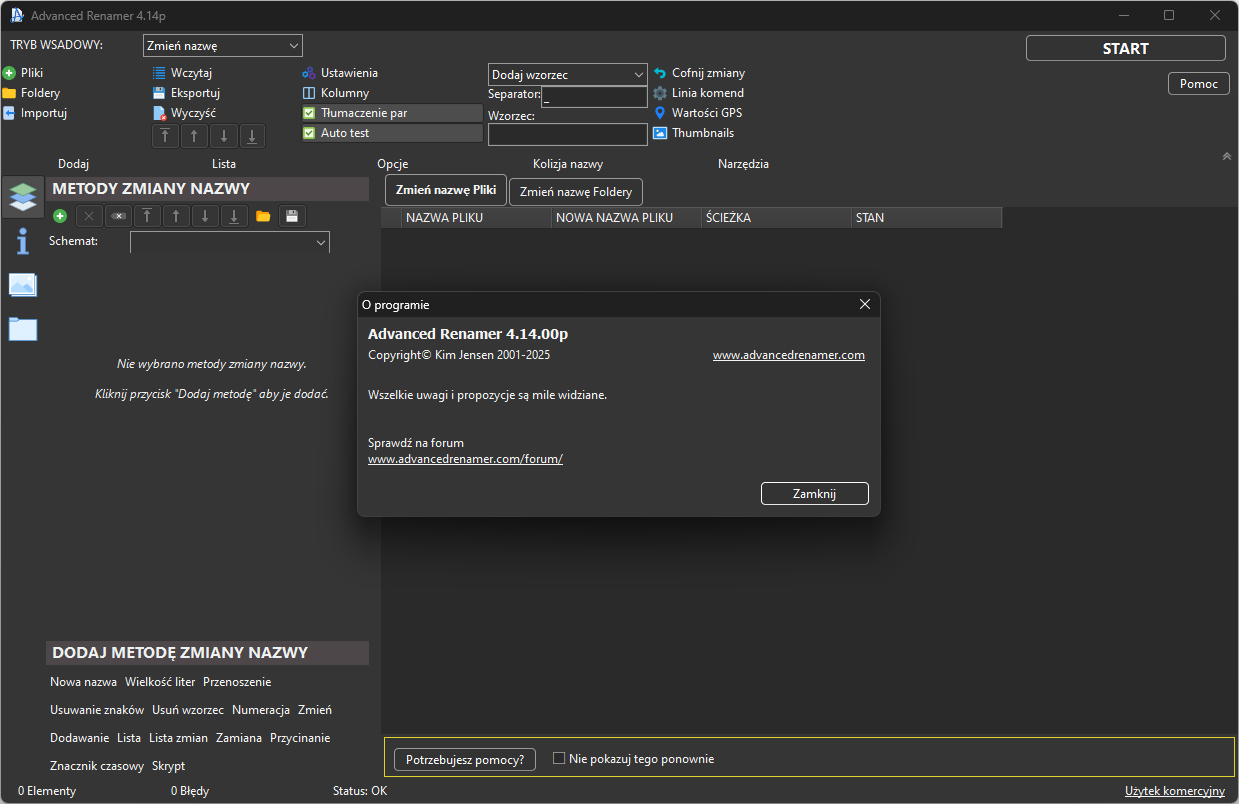Click the Użytek komercyjny link
This screenshot has width=1239, height=804.
click(1175, 791)
